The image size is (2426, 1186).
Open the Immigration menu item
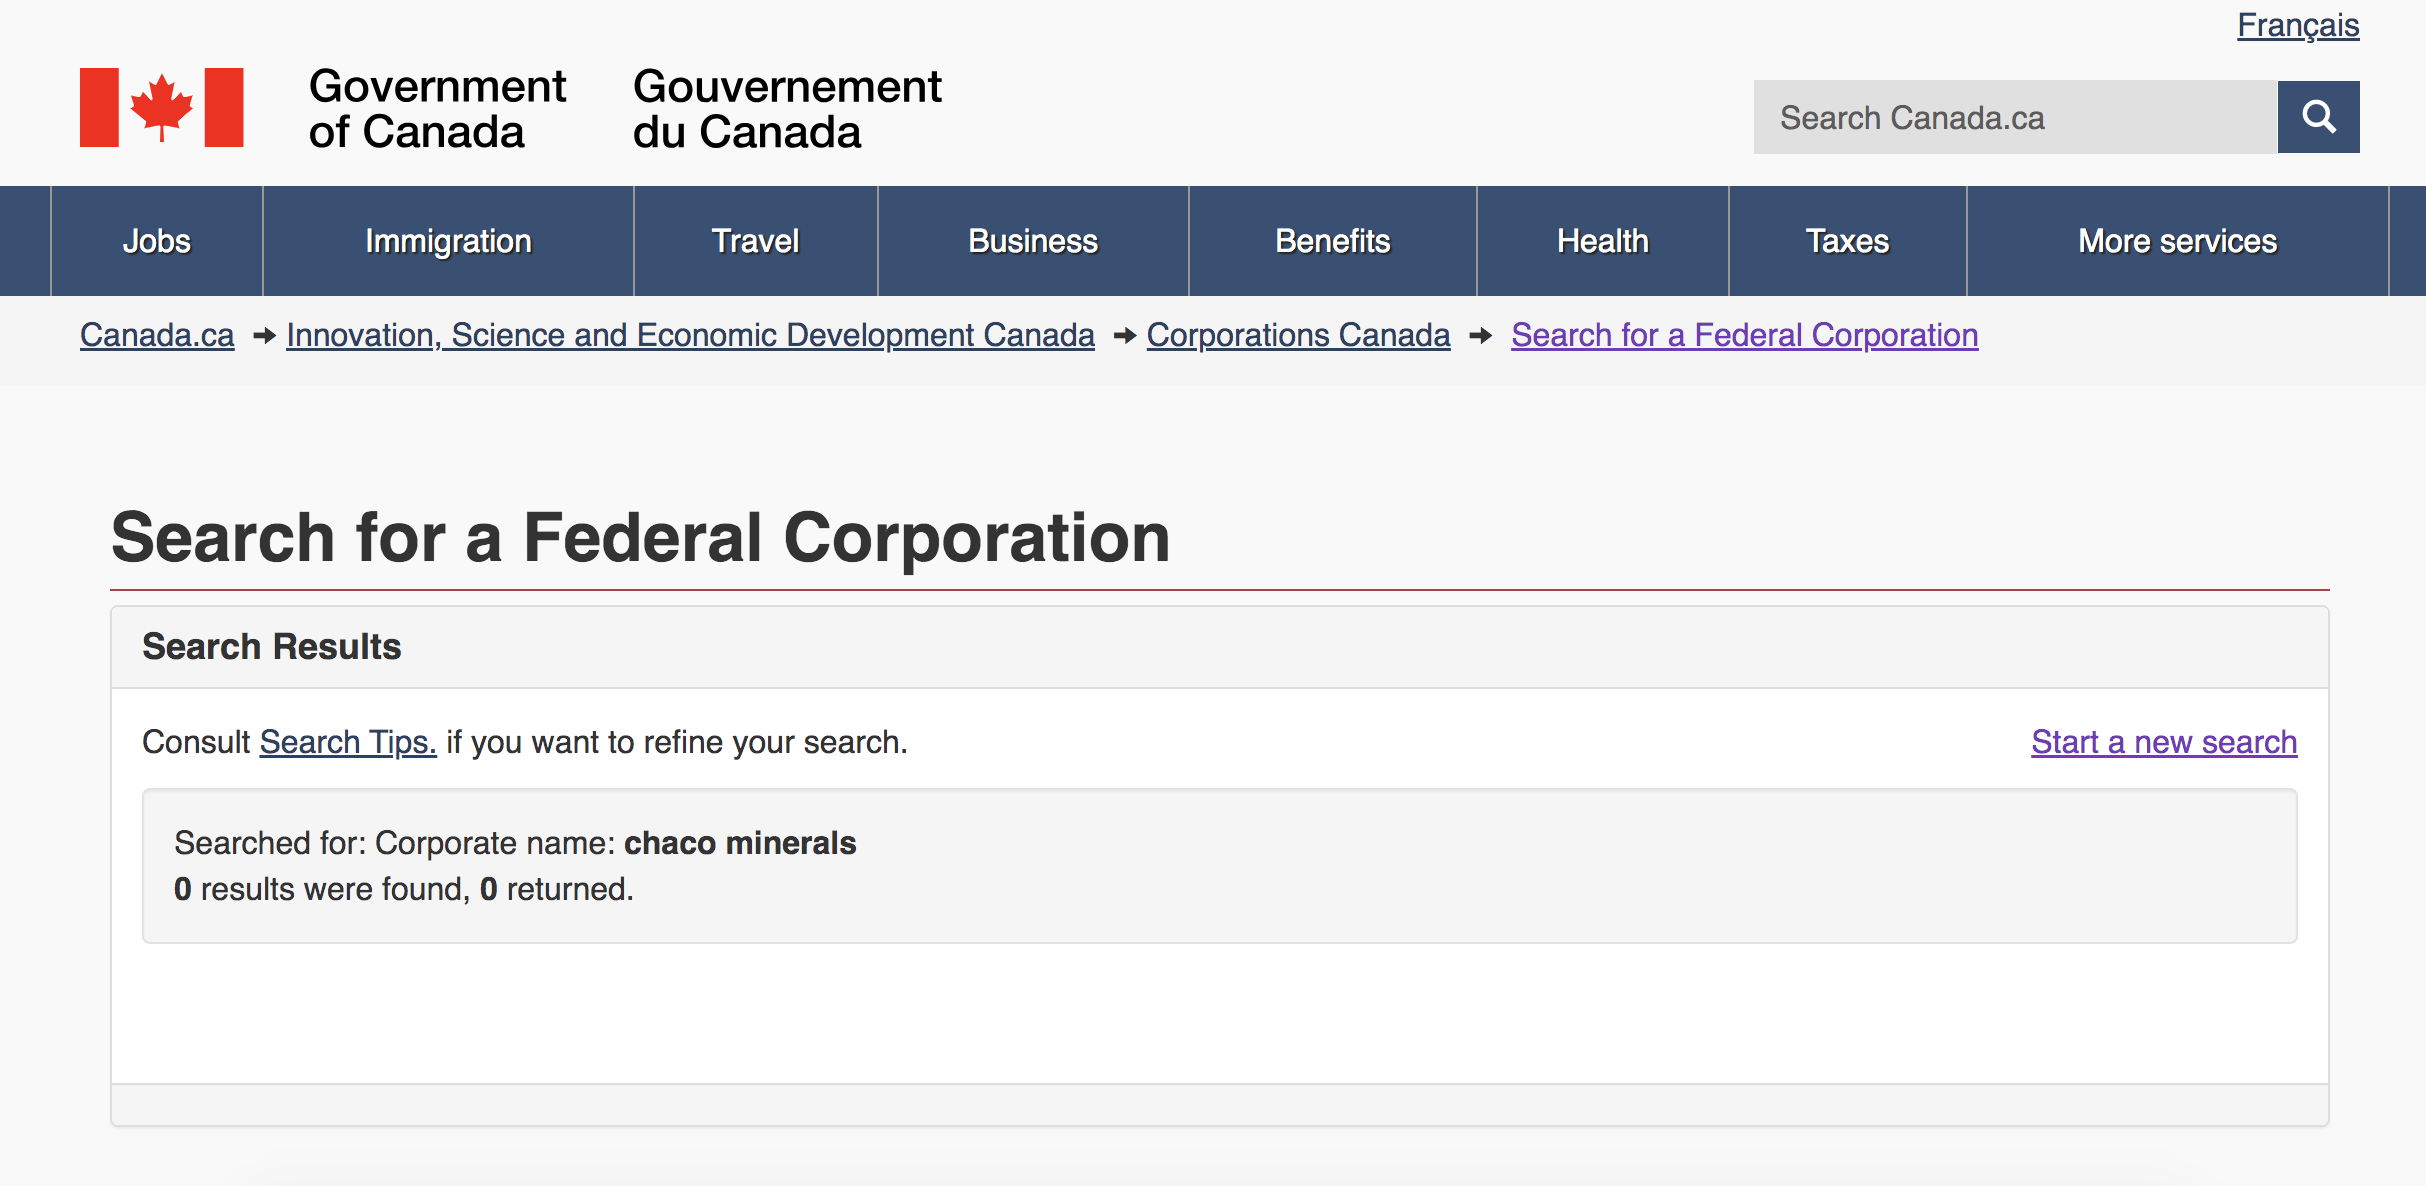tap(448, 241)
